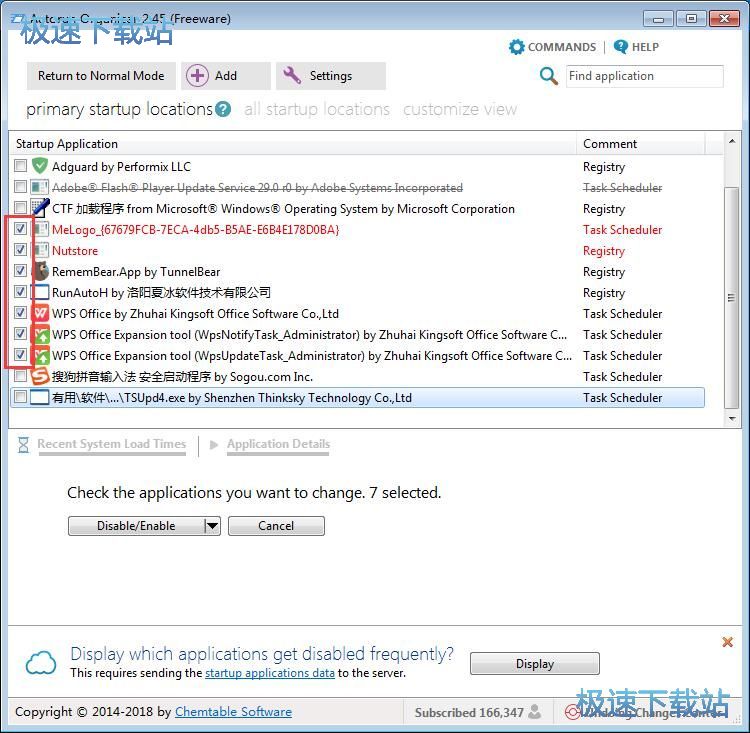This screenshot has width=750, height=733.
Task: Click the MeLogo entry icon
Action: pos(40,229)
